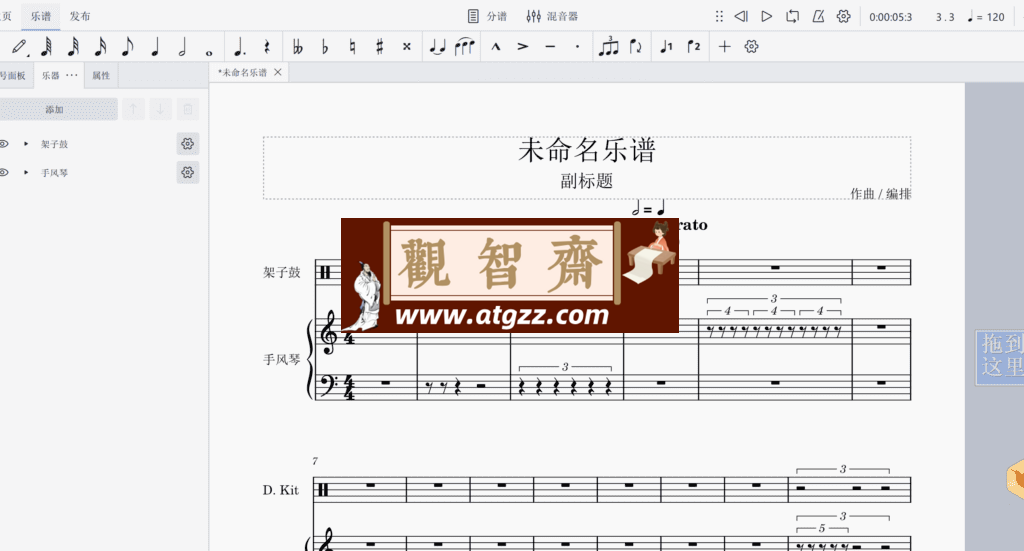Screen dimensions: 1024x551
Task: Switch to the 乐谱 tab
Action: tap(40, 16)
